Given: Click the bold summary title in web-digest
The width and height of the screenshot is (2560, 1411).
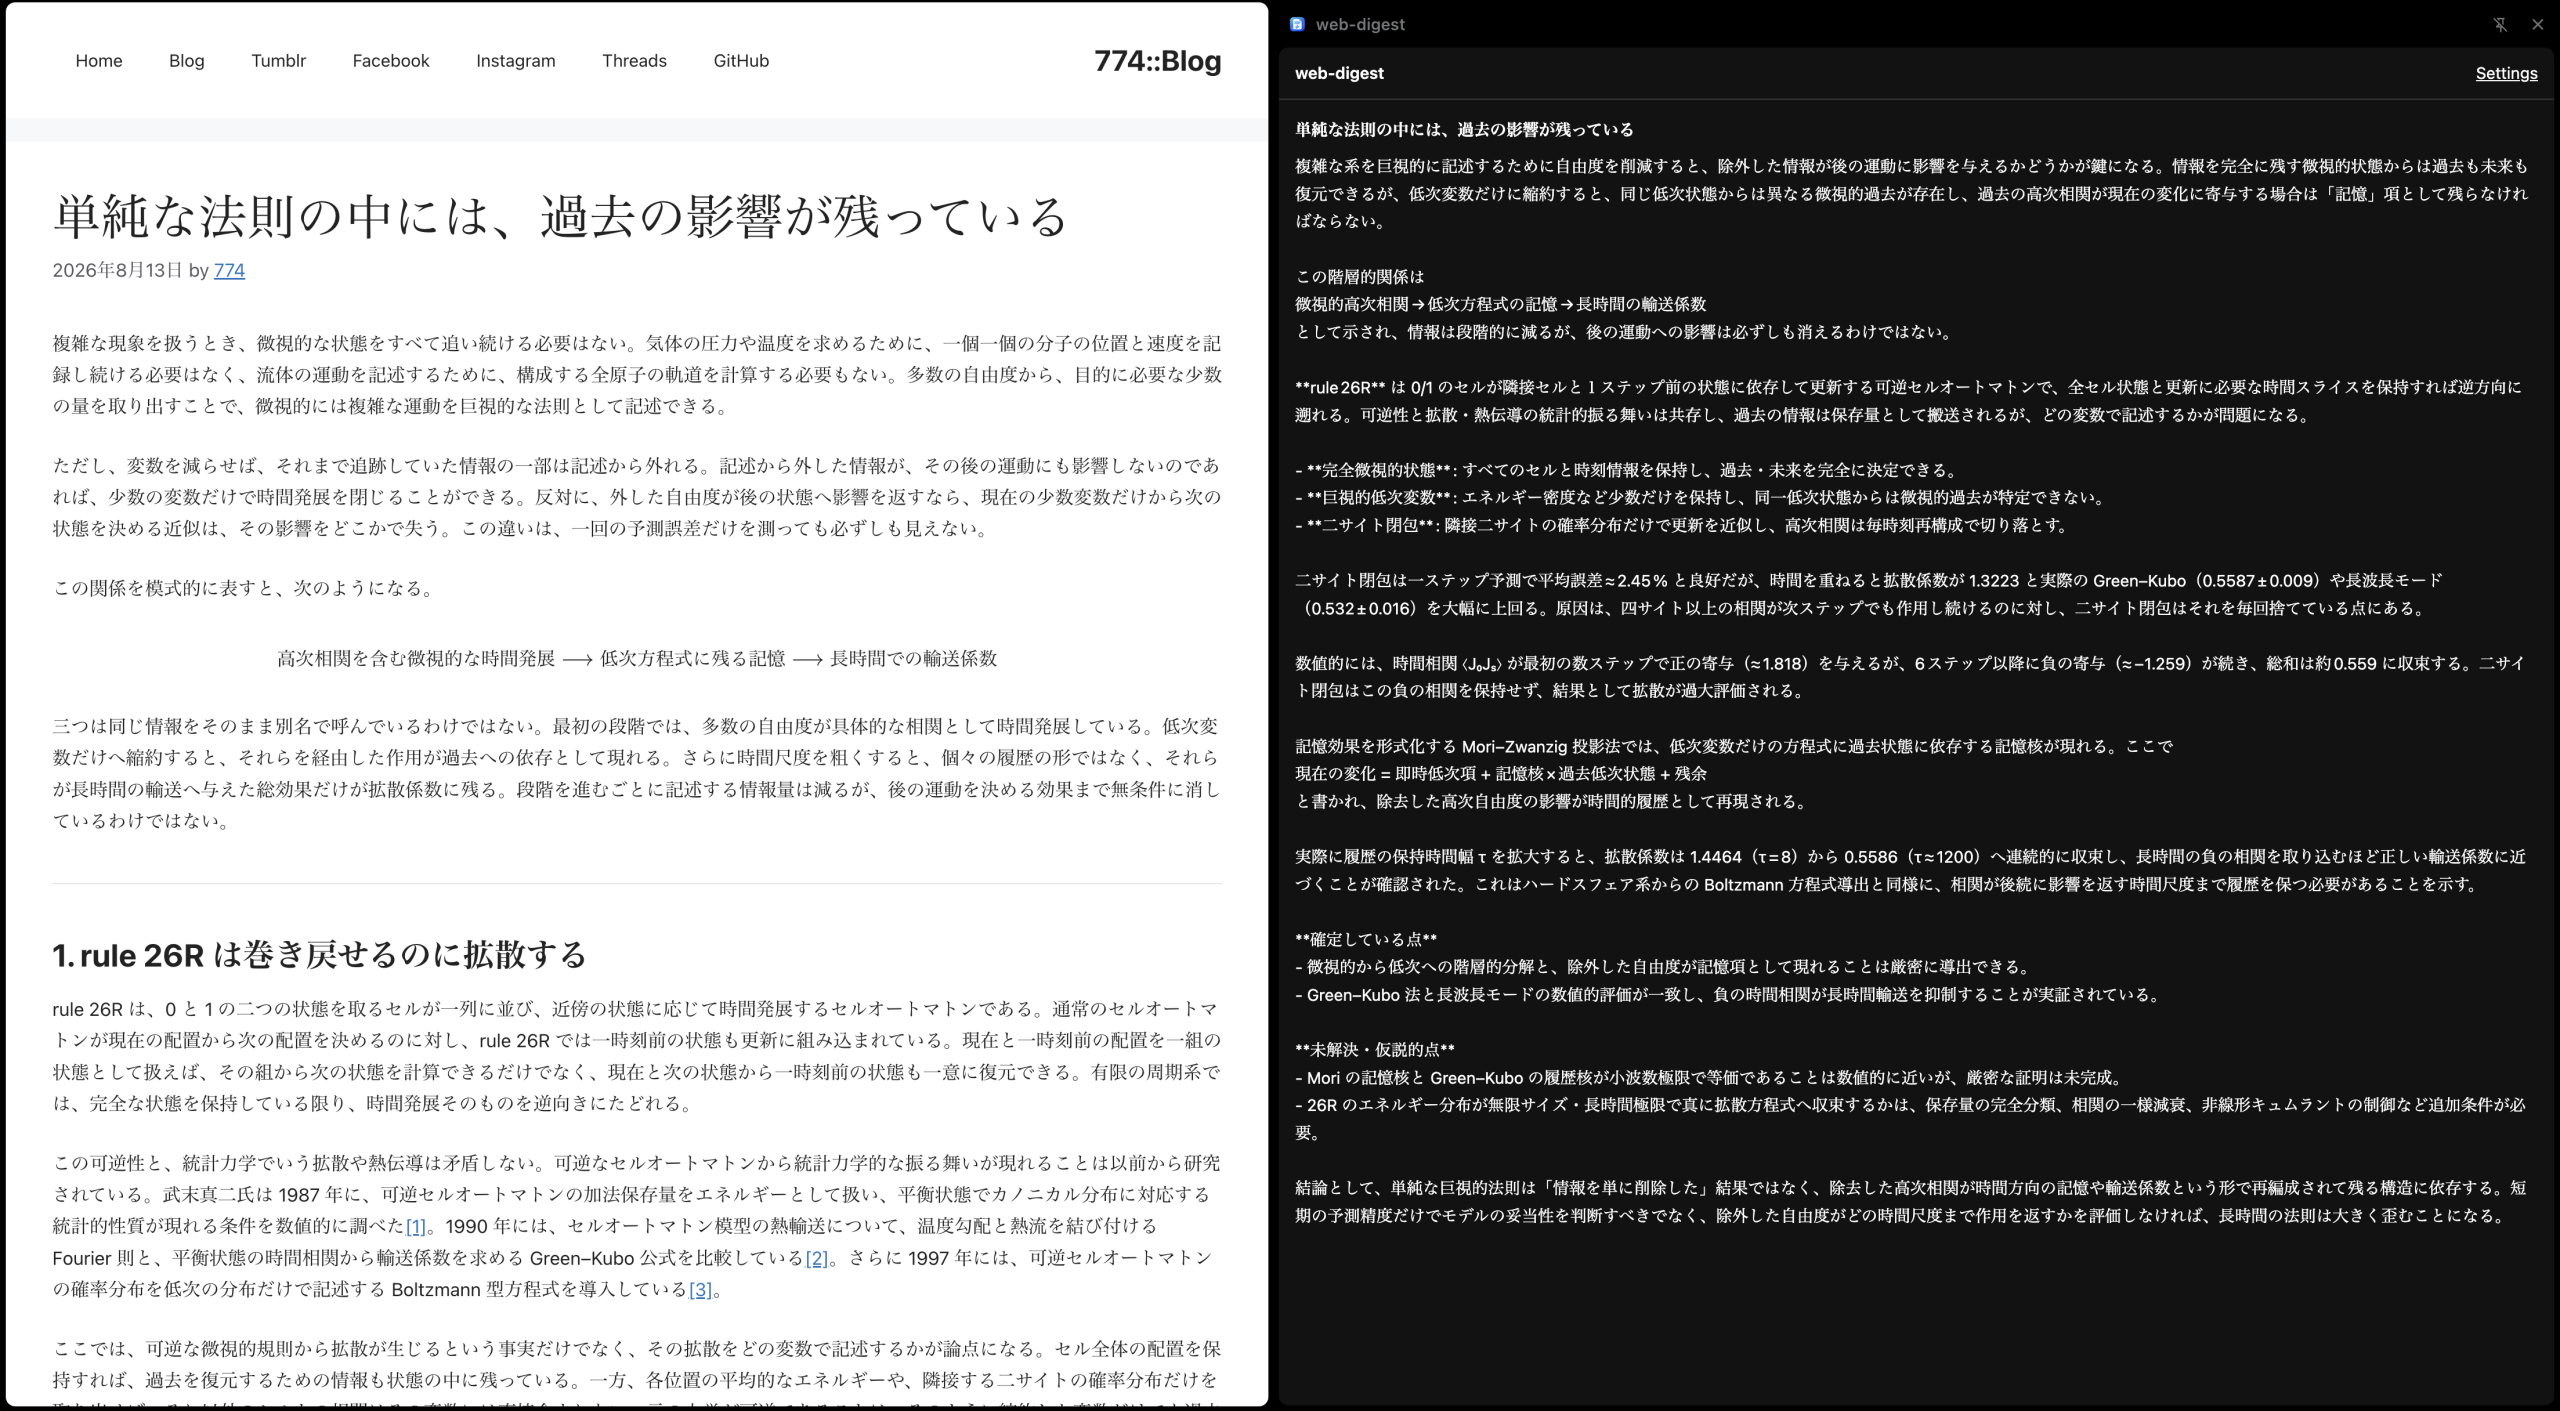Looking at the screenshot, I should click(x=1464, y=129).
